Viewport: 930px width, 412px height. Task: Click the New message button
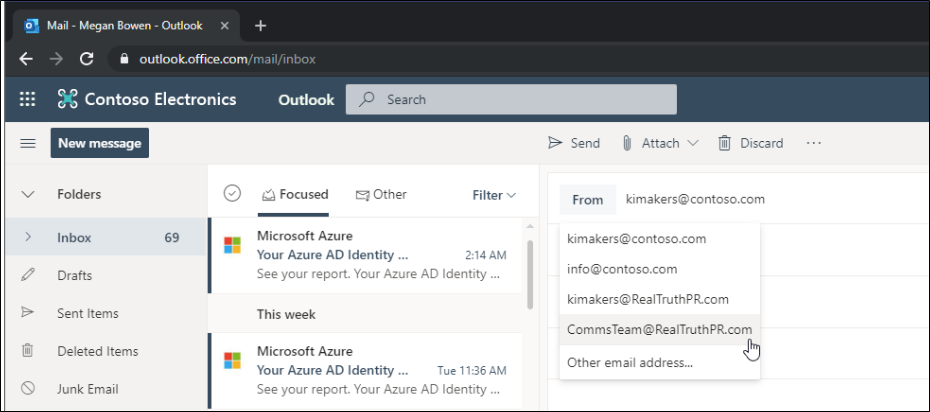coord(100,143)
